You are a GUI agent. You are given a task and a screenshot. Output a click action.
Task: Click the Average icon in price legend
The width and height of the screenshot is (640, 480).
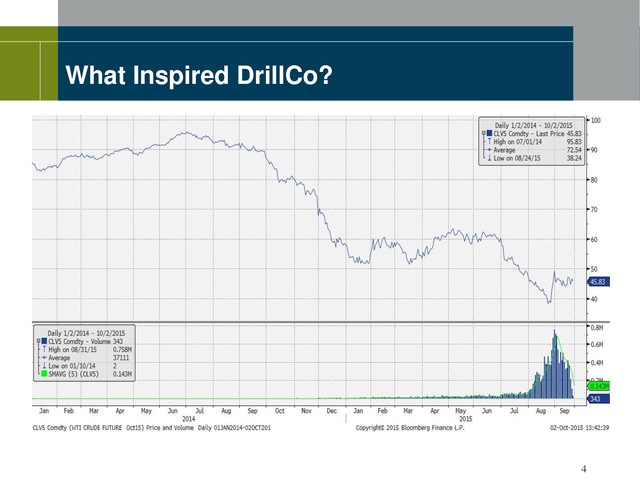[490, 149]
